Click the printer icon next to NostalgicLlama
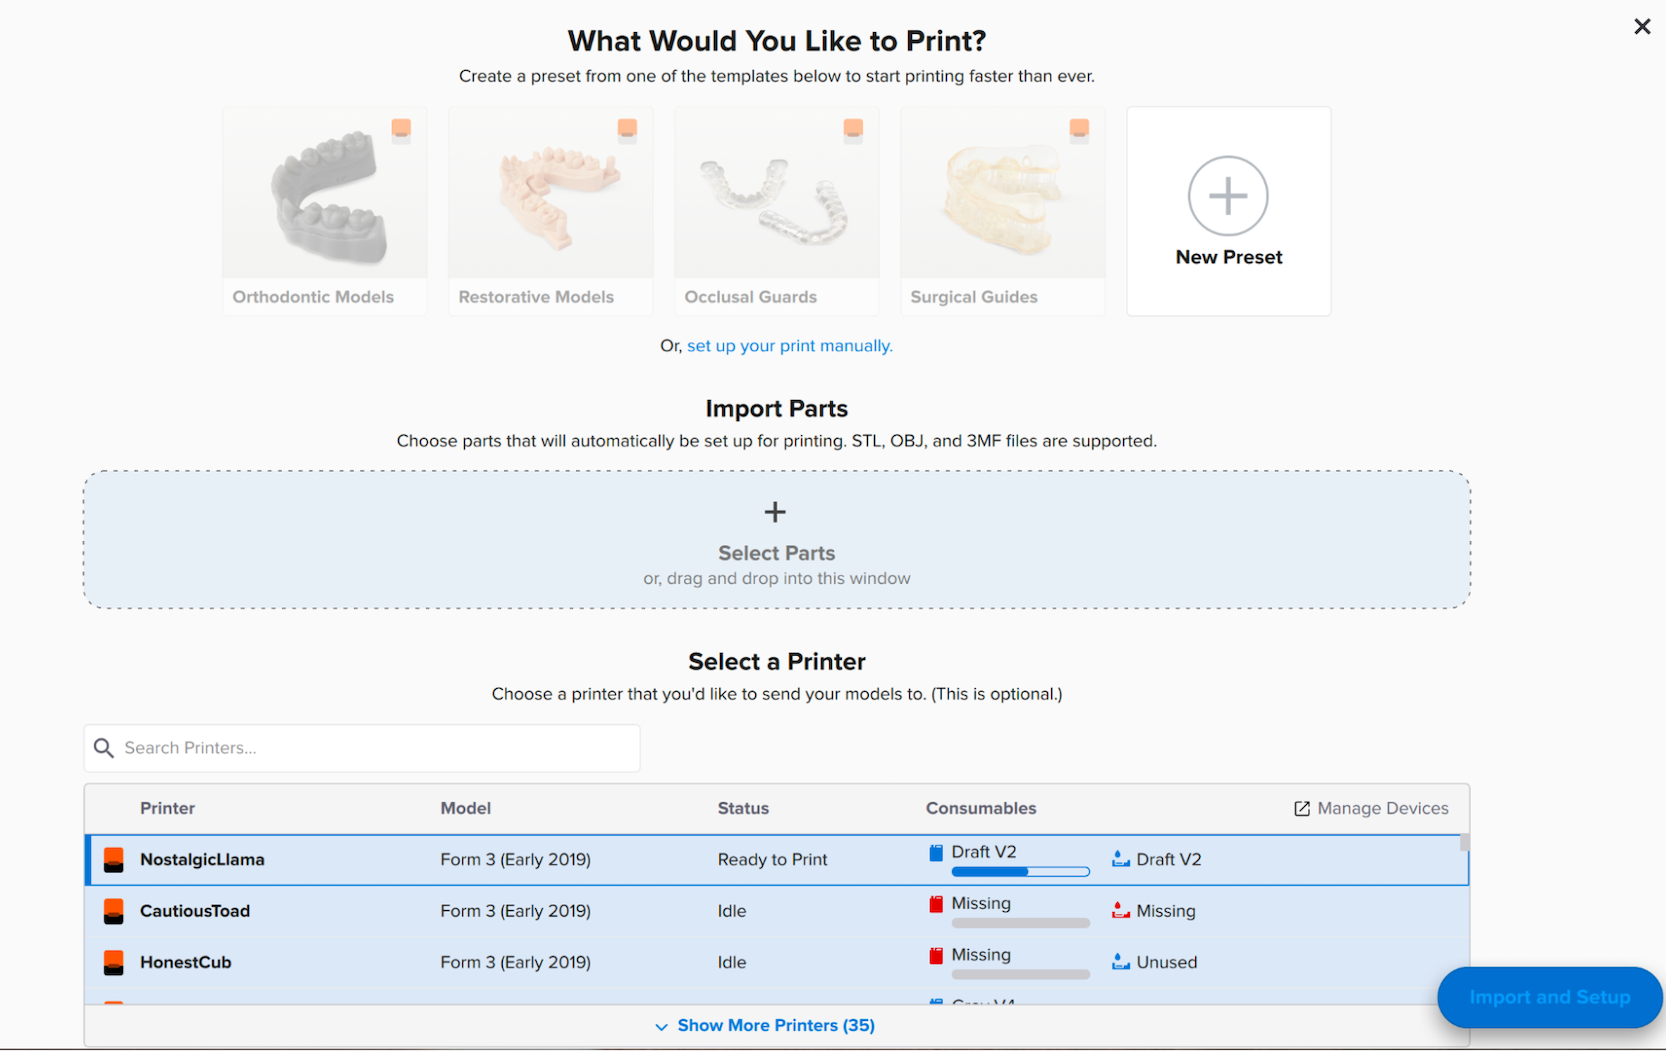Viewport: 1666px width, 1051px height. click(113, 859)
